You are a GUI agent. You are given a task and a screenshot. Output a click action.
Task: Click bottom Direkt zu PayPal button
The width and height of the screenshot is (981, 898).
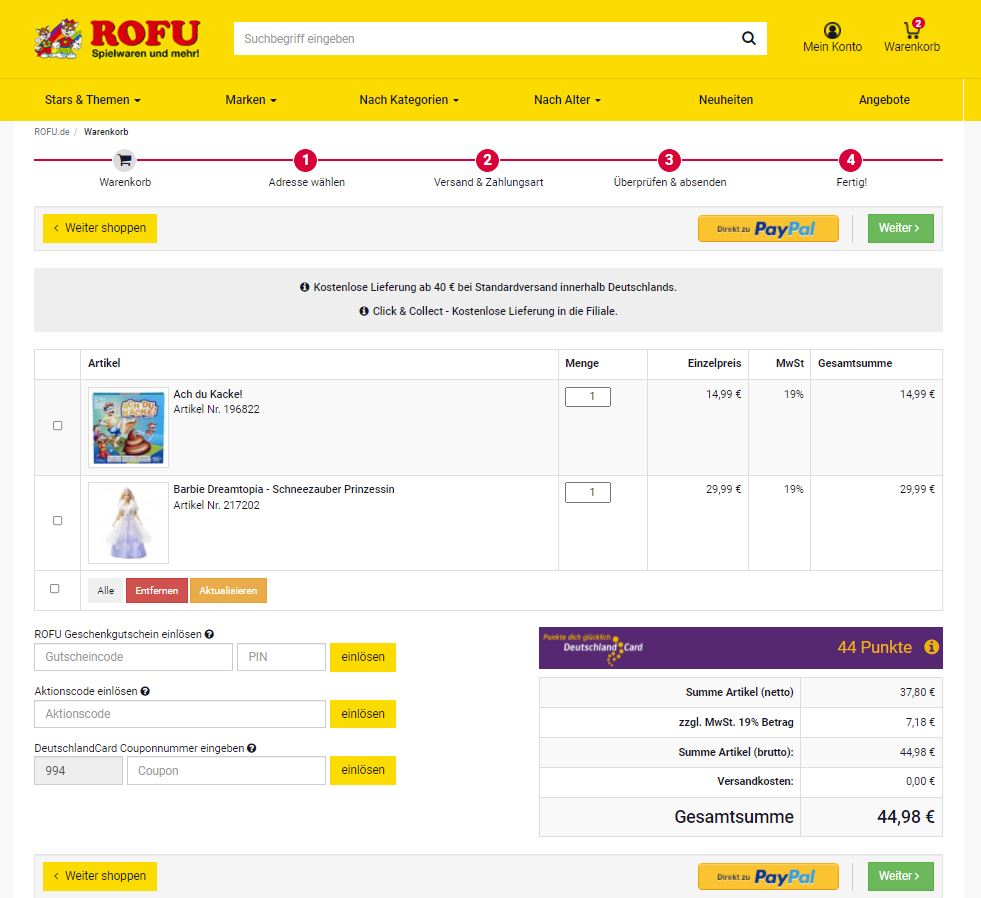(768, 876)
